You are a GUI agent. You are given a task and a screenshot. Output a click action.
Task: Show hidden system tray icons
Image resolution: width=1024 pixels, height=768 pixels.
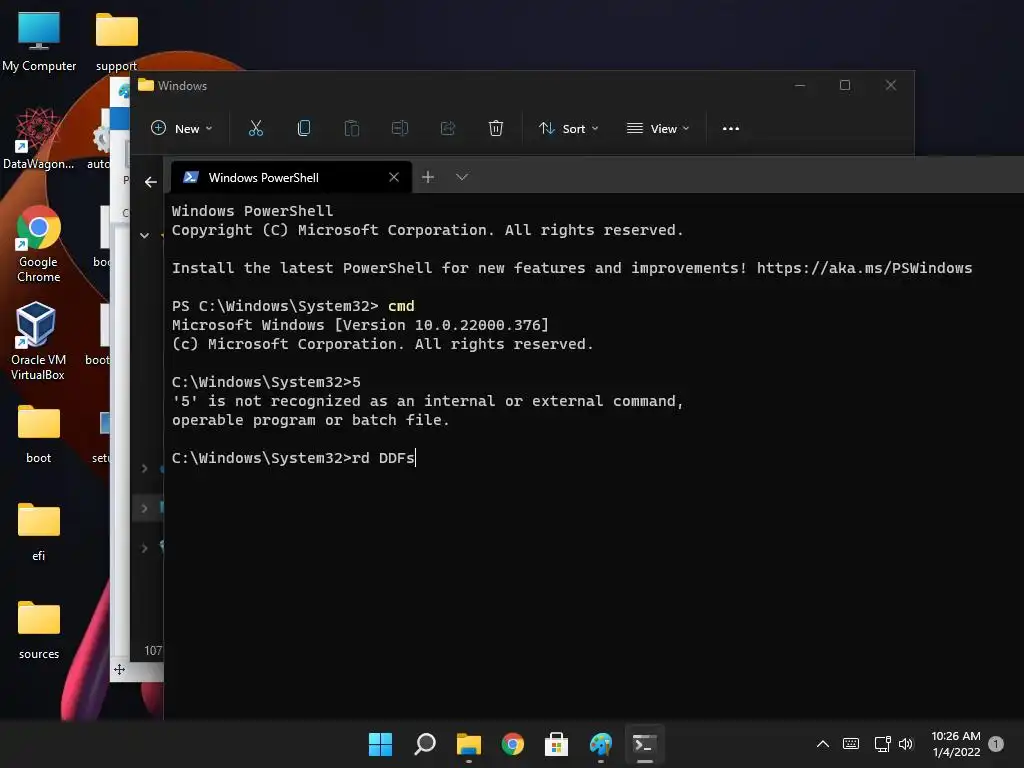tap(823, 744)
